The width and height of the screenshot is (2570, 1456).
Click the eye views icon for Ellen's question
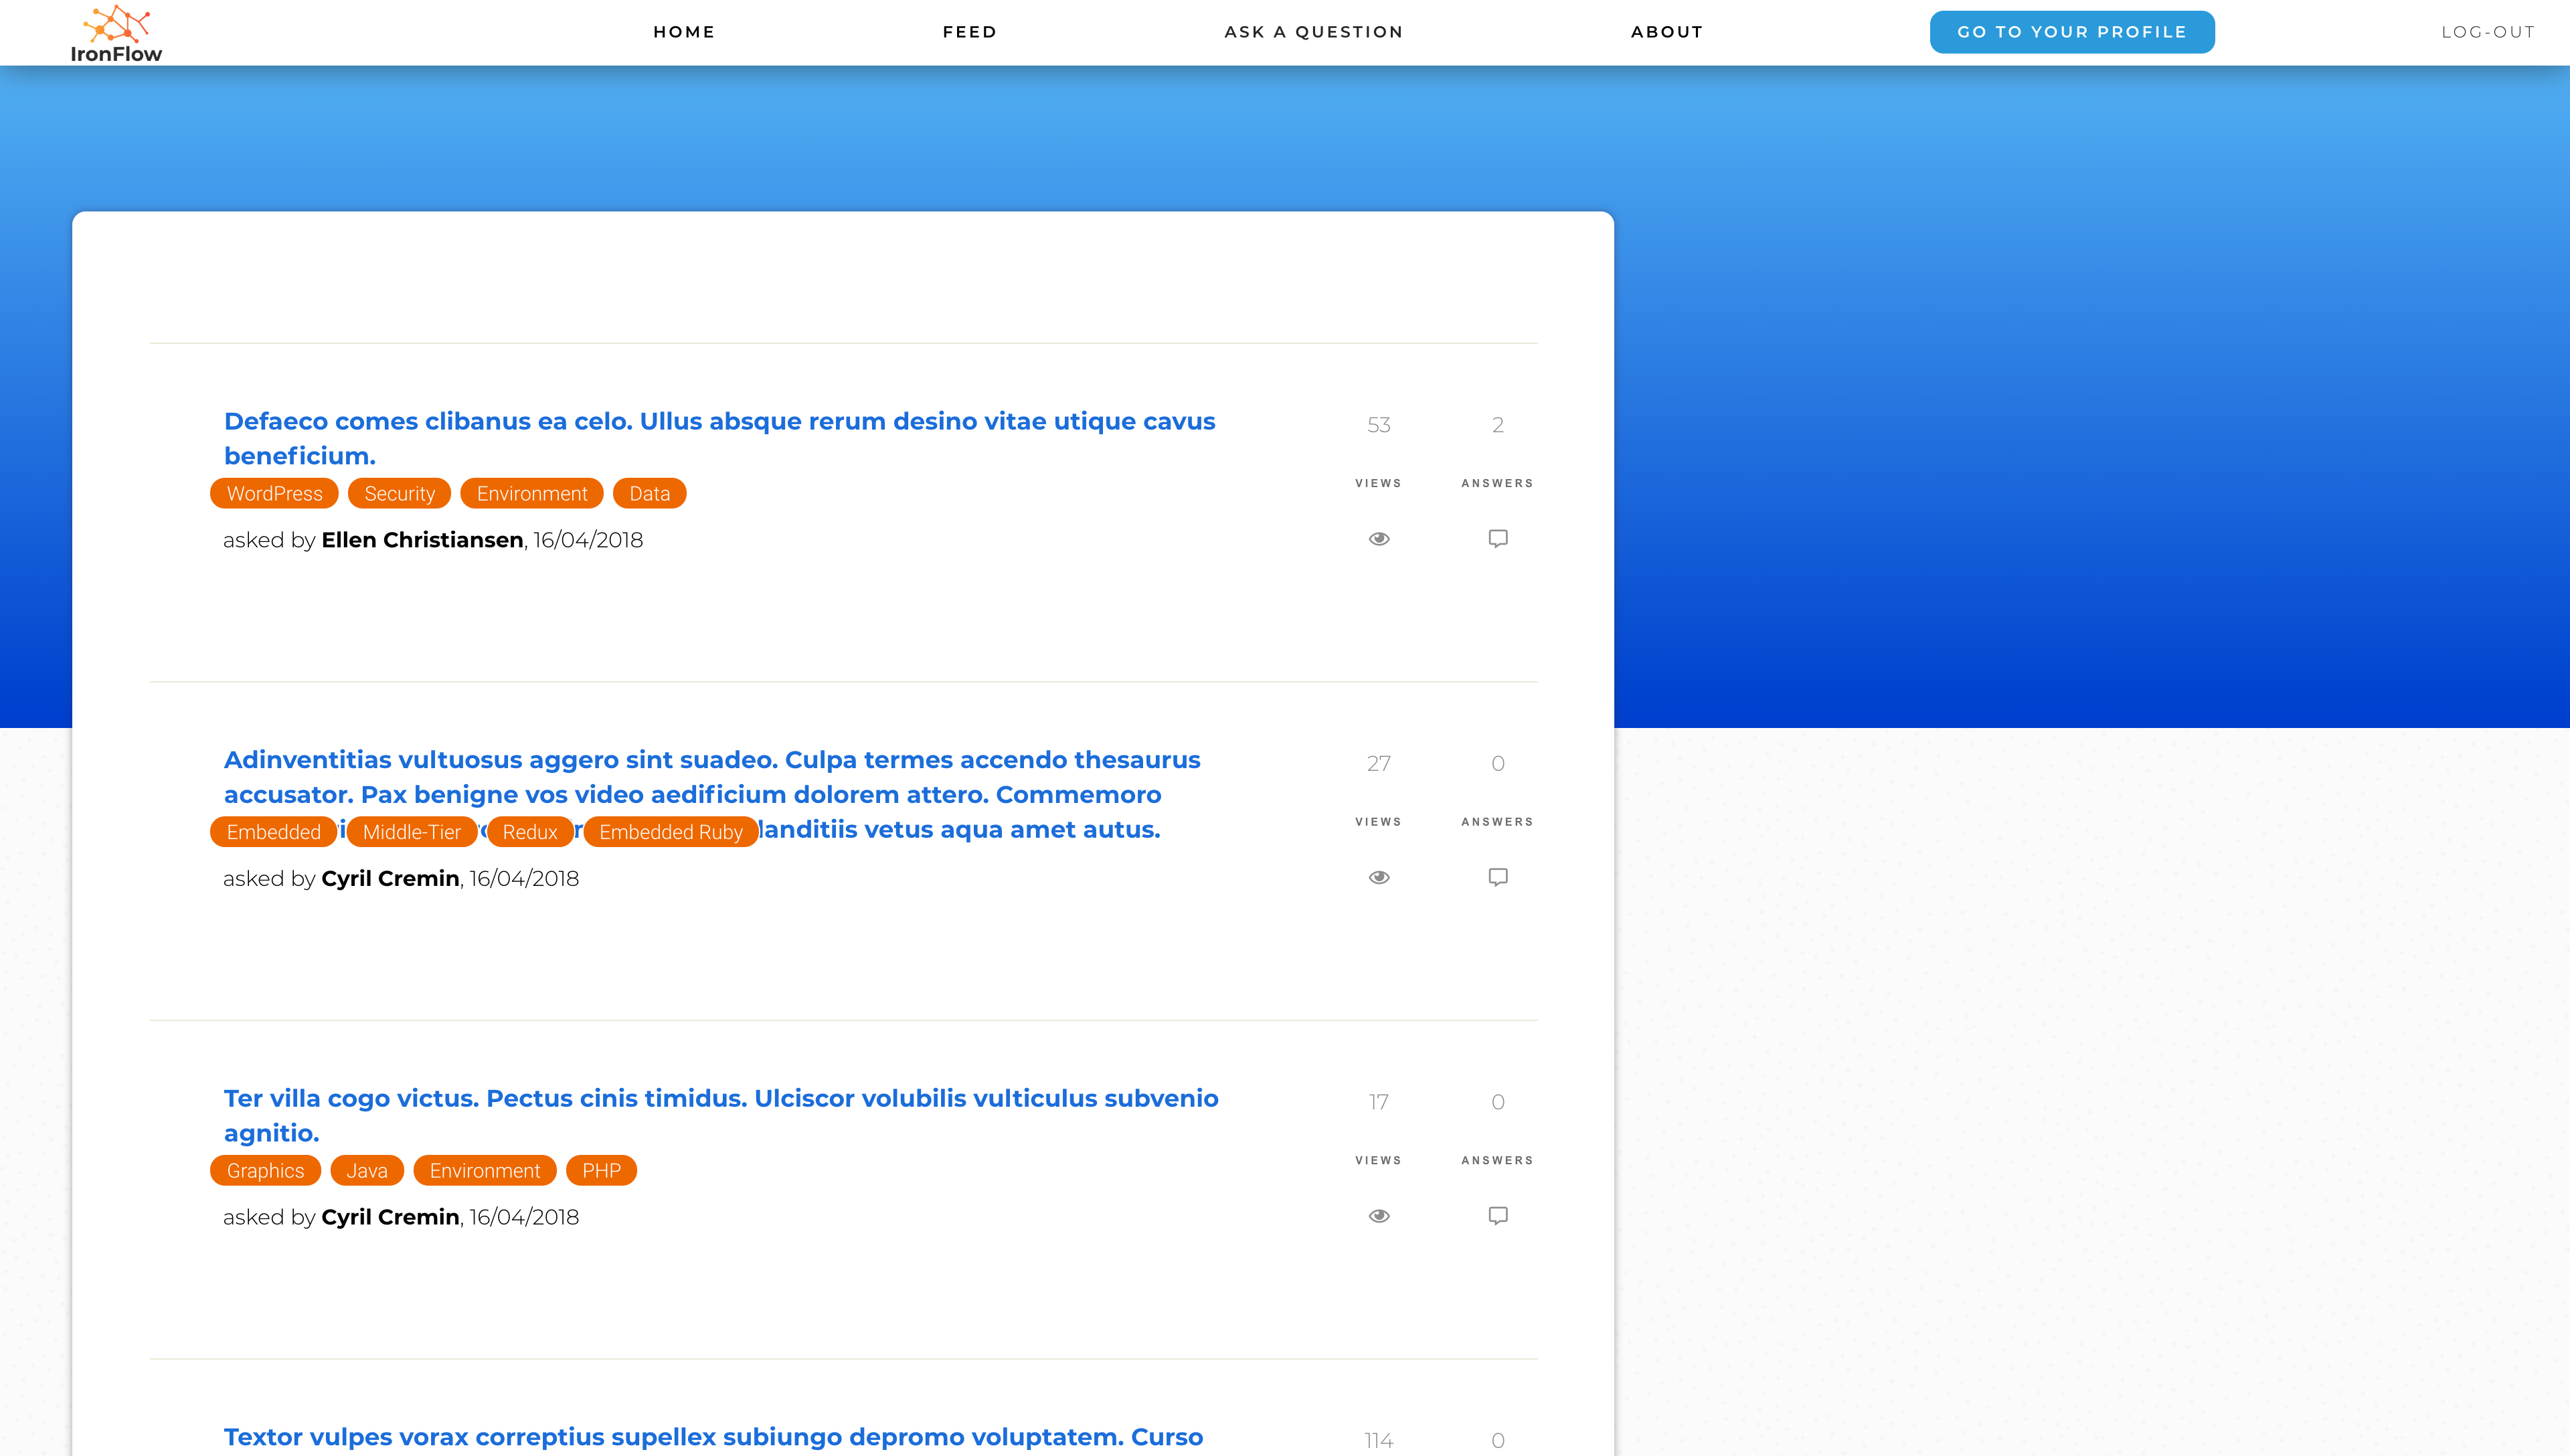1378,539
